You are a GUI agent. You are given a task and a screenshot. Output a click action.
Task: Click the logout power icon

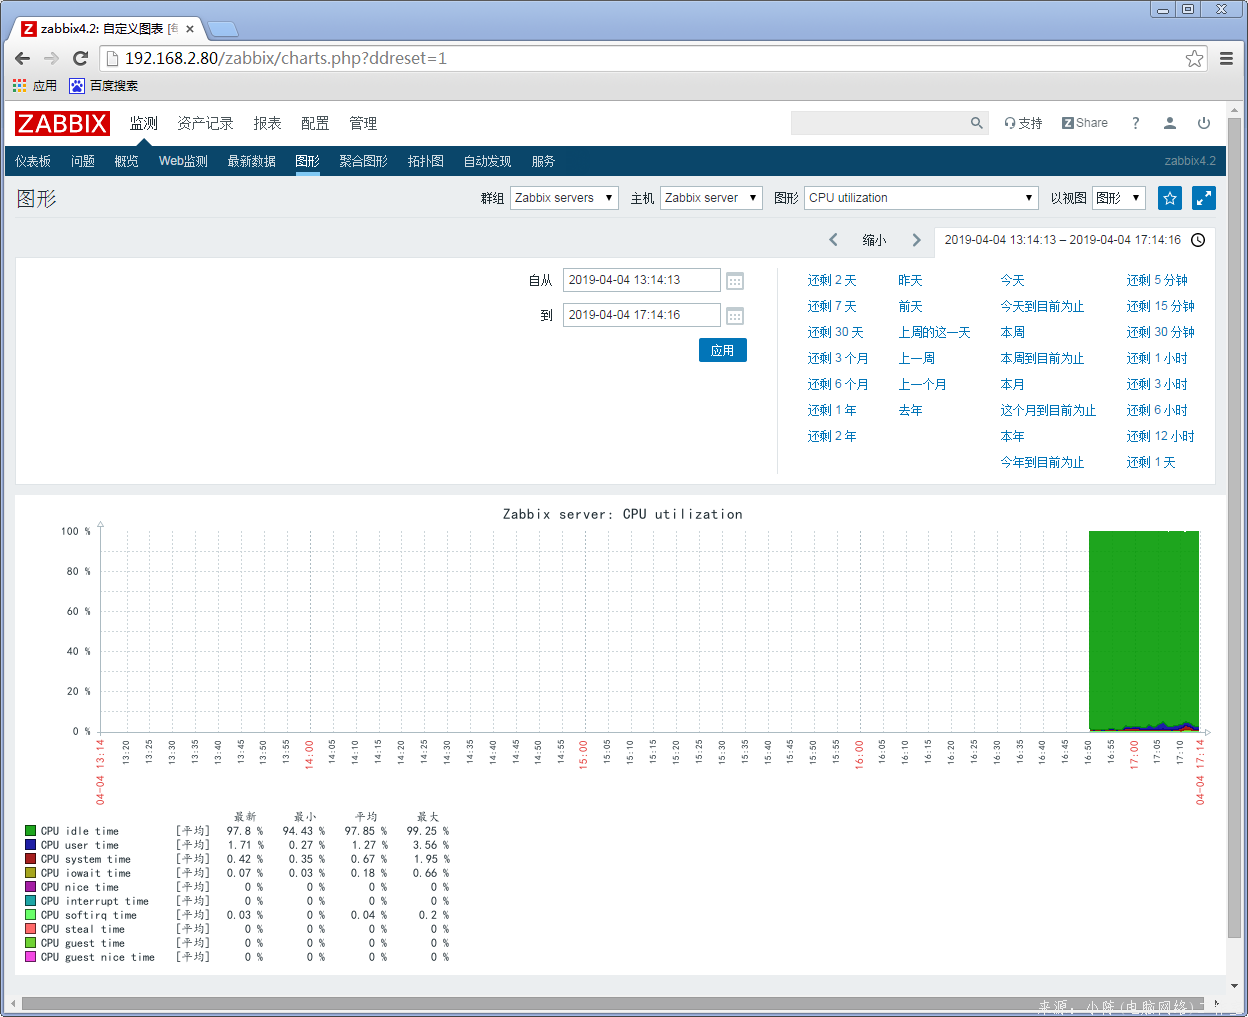click(1204, 123)
